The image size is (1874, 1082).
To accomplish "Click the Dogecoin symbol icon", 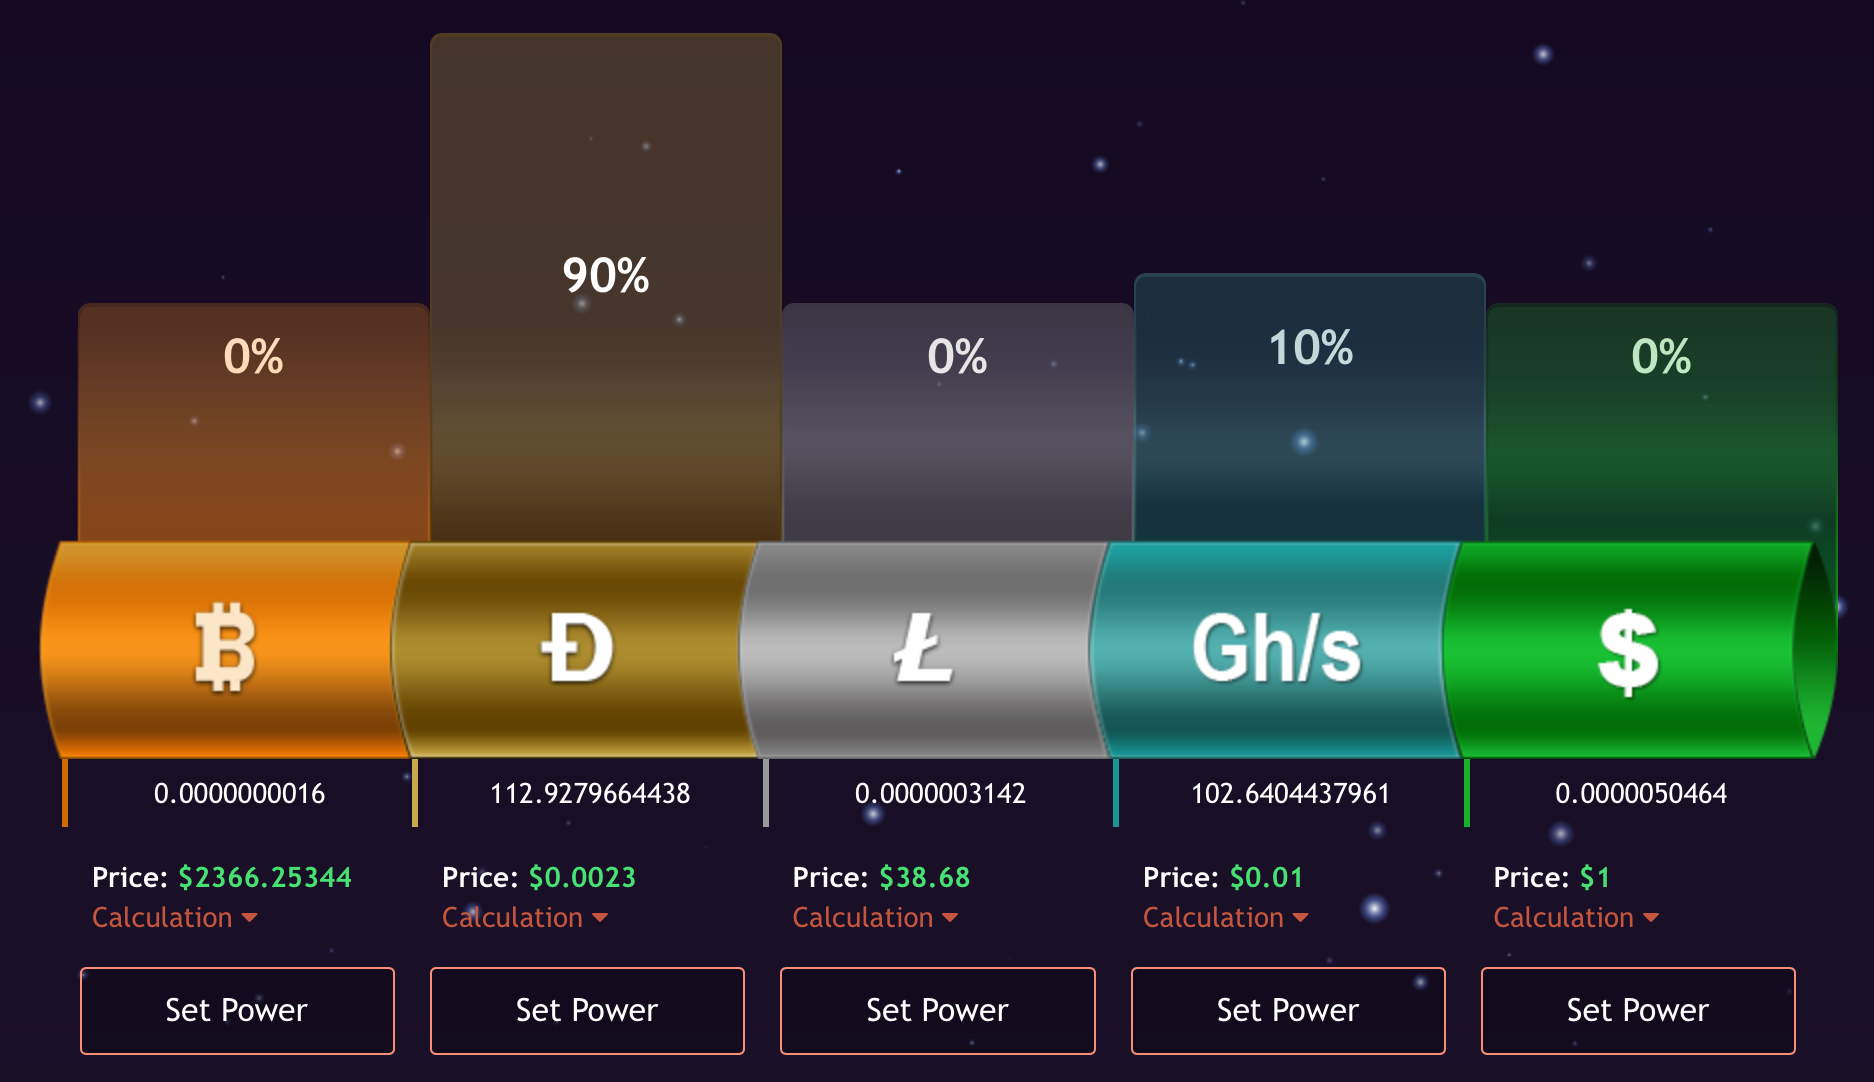I will (x=576, y=648).
